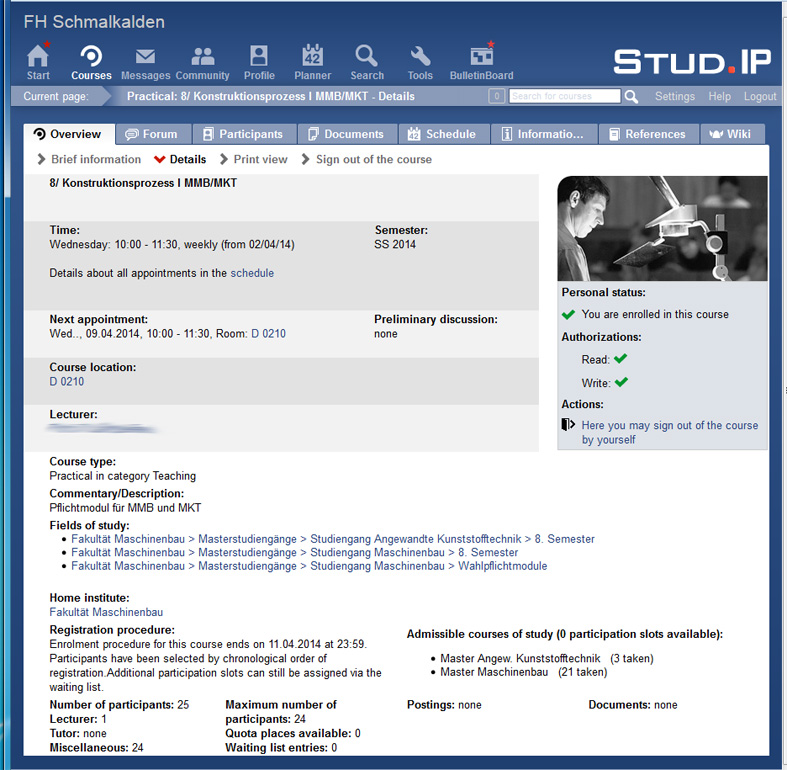Open the Wahlpflichtmodule link
The height and width of the screenshot is (770, 787).
click(x=502, y=566)
